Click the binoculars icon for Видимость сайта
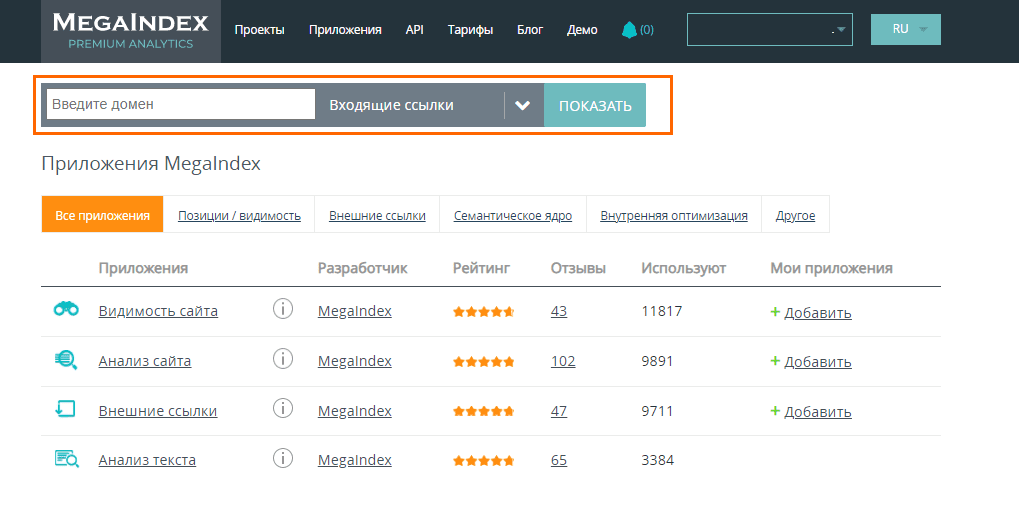 tap(66, 309)
